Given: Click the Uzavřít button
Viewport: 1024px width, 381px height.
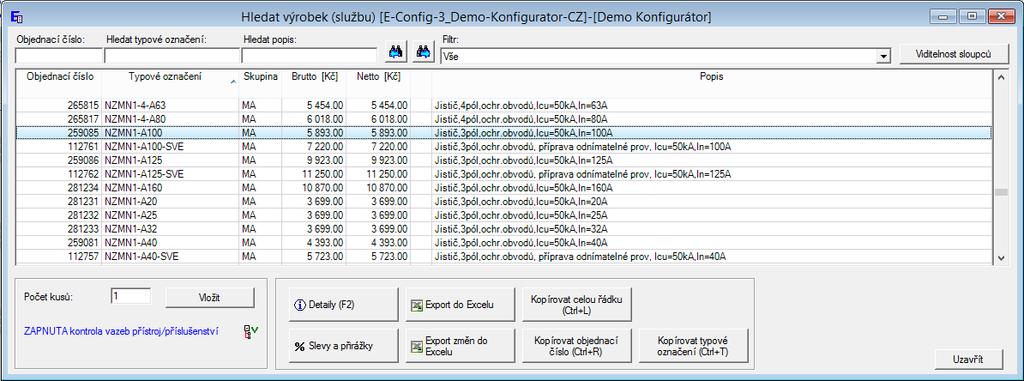Looking at the screenshot, I should 968,359.
